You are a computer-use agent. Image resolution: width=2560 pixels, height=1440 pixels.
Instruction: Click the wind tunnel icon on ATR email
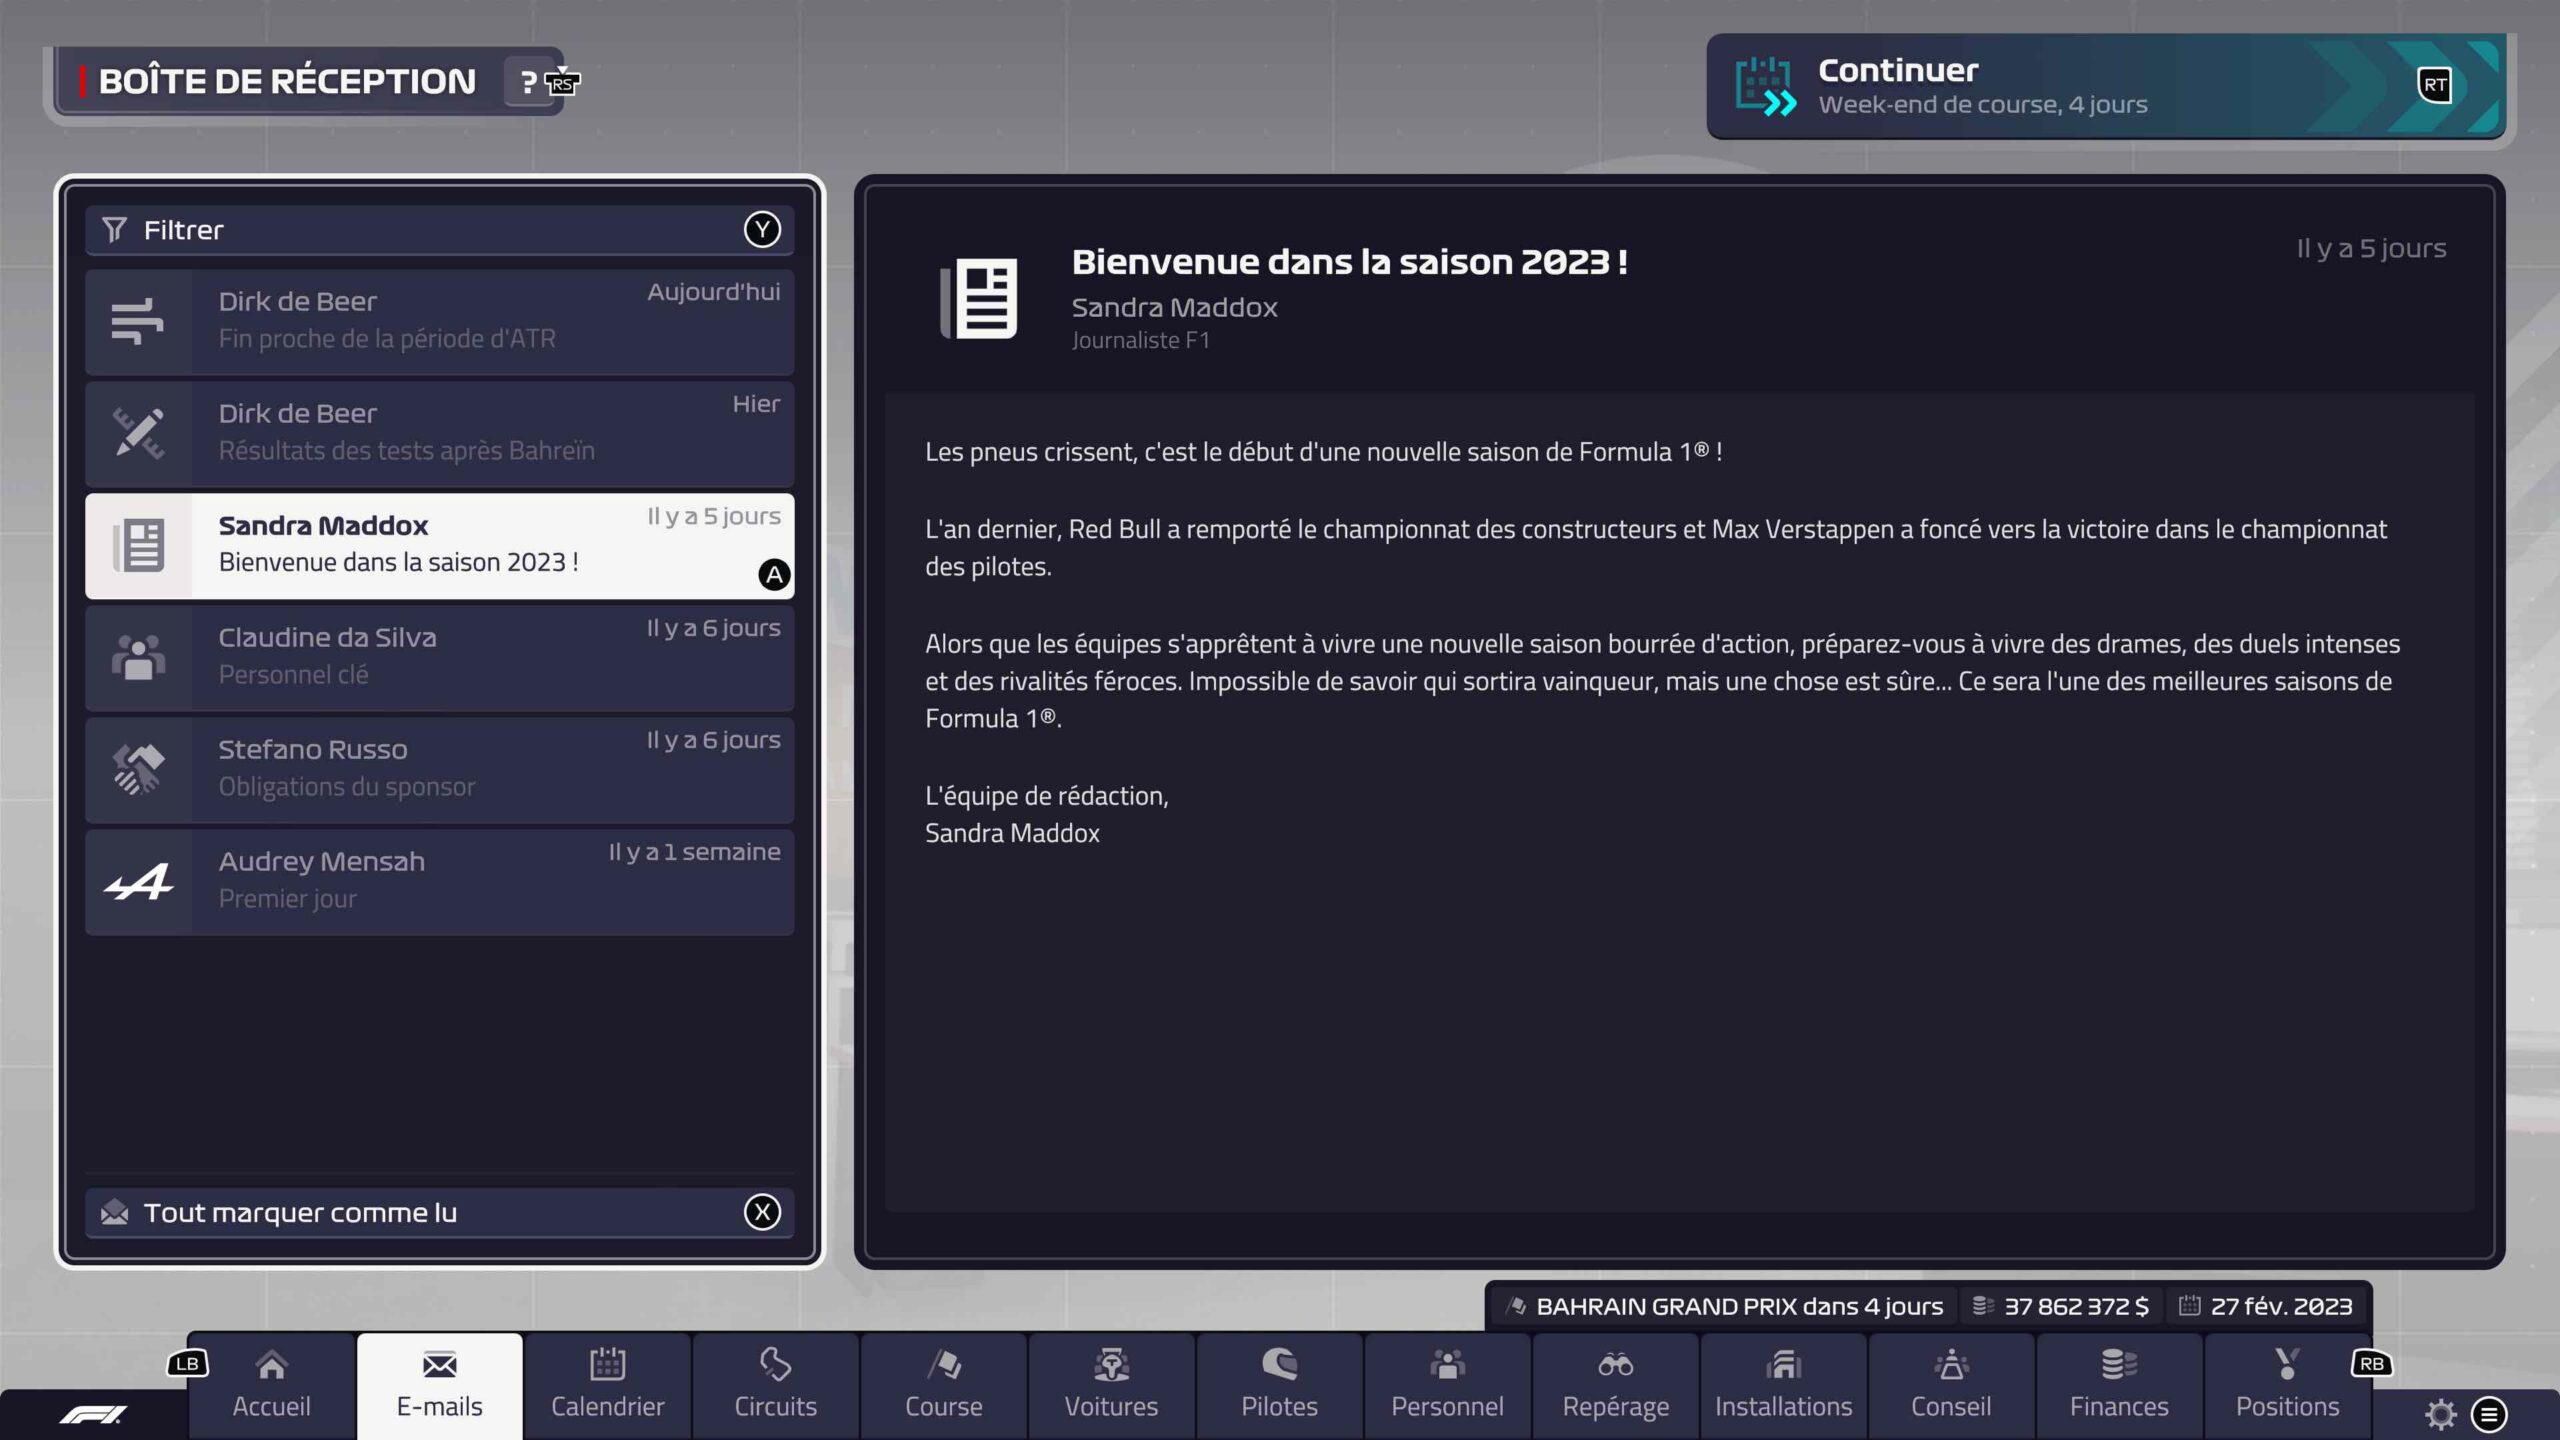click(x=138, y=322)
